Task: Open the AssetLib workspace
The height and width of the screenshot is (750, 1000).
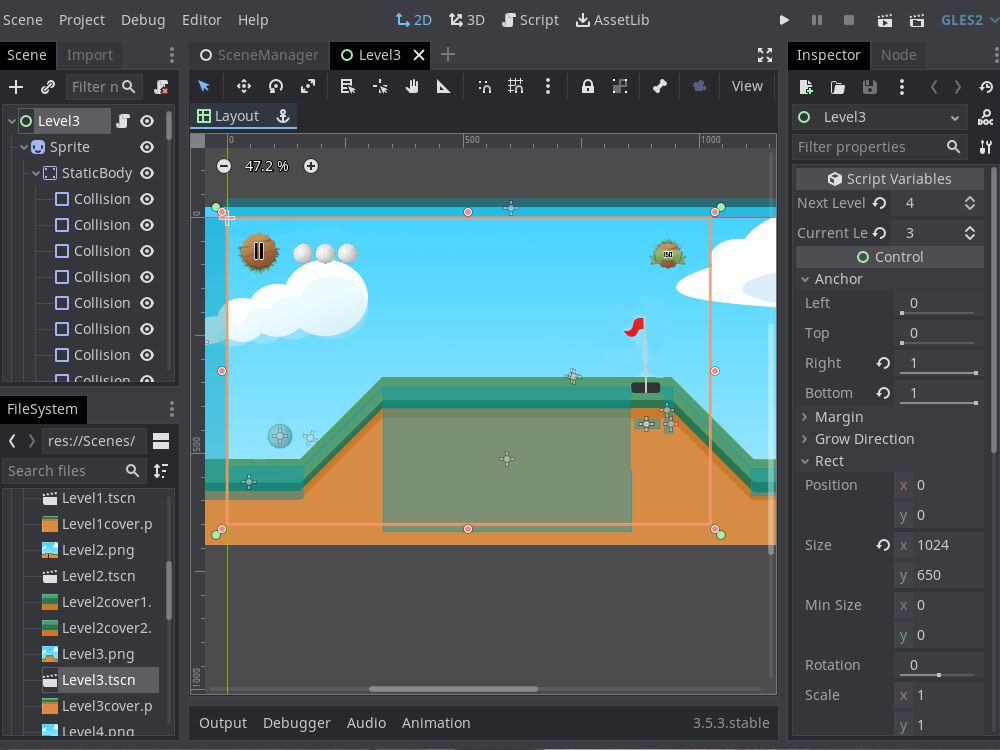Action: click(x=612, y=20)
